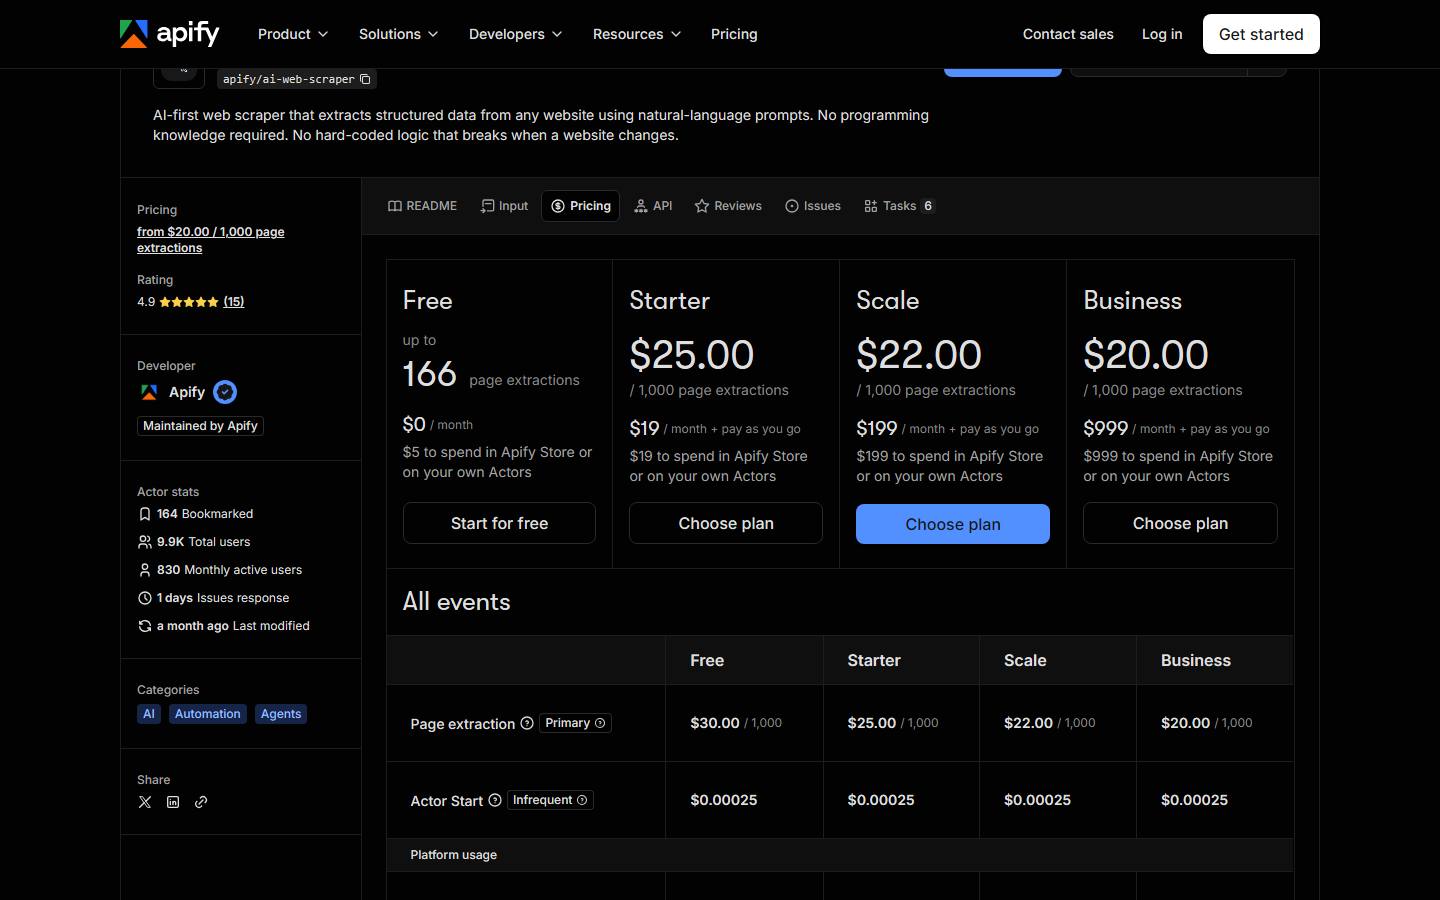This screenshot has height=900, width=1440.
Task: Click the Apify developer name
Action: point(187,392)
